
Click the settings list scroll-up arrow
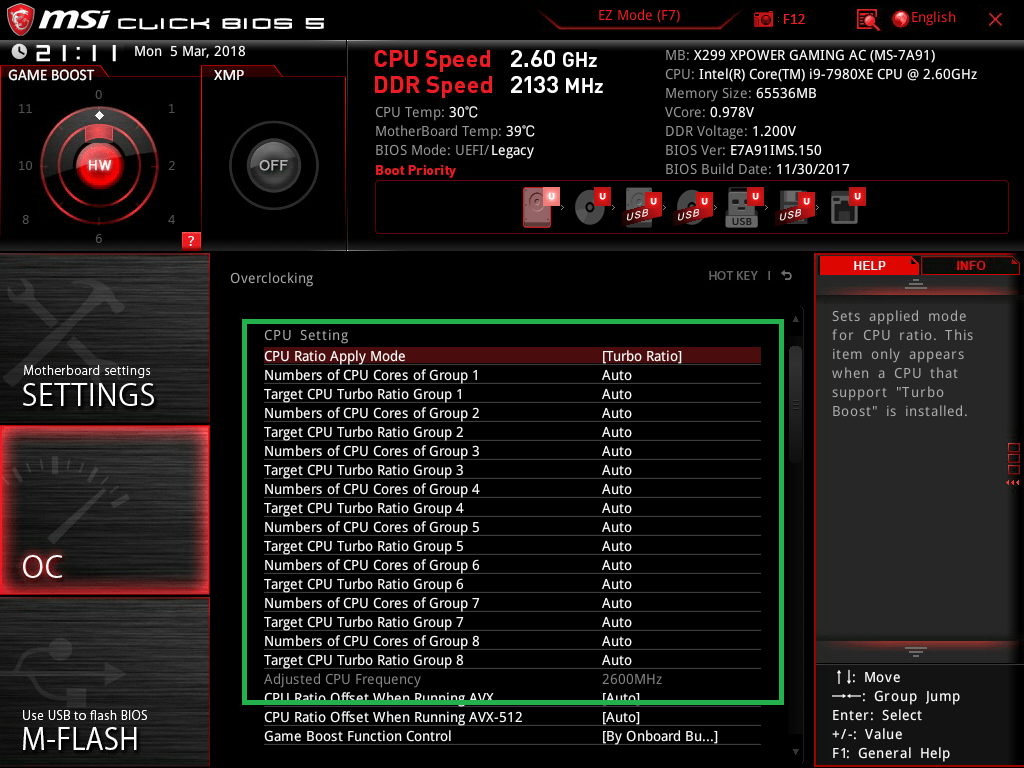795,319
